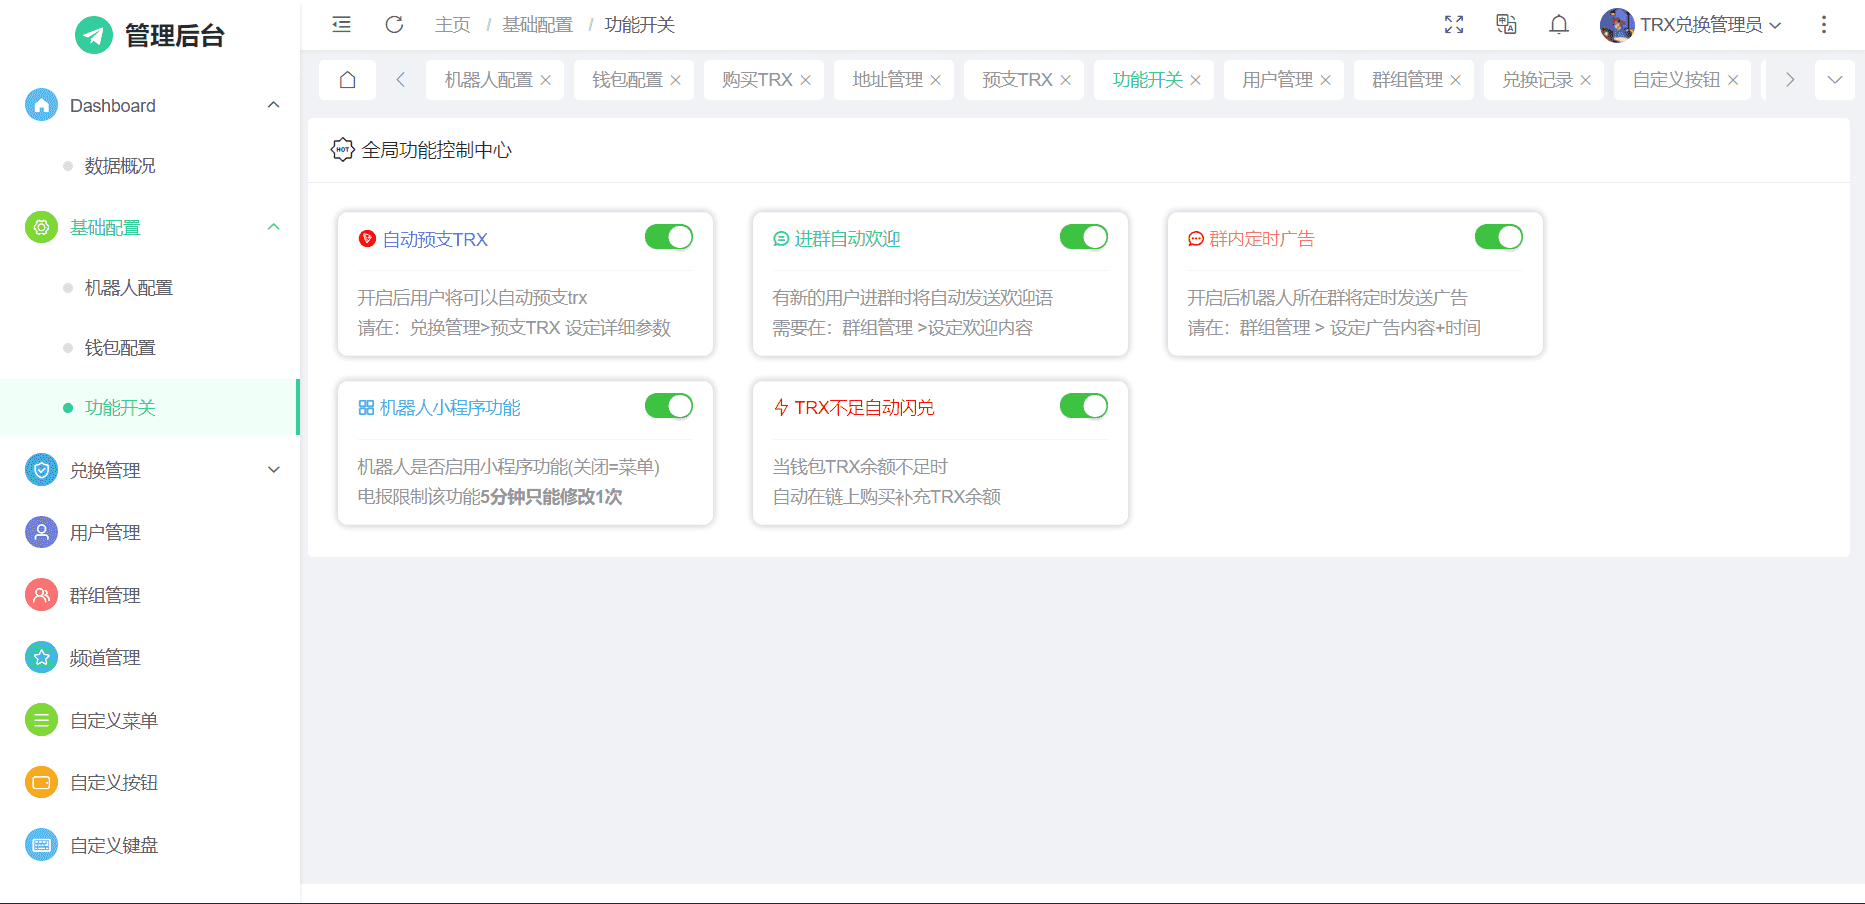Open the language translation icon
This screenshot has height=904, width=1865.
1506,25
